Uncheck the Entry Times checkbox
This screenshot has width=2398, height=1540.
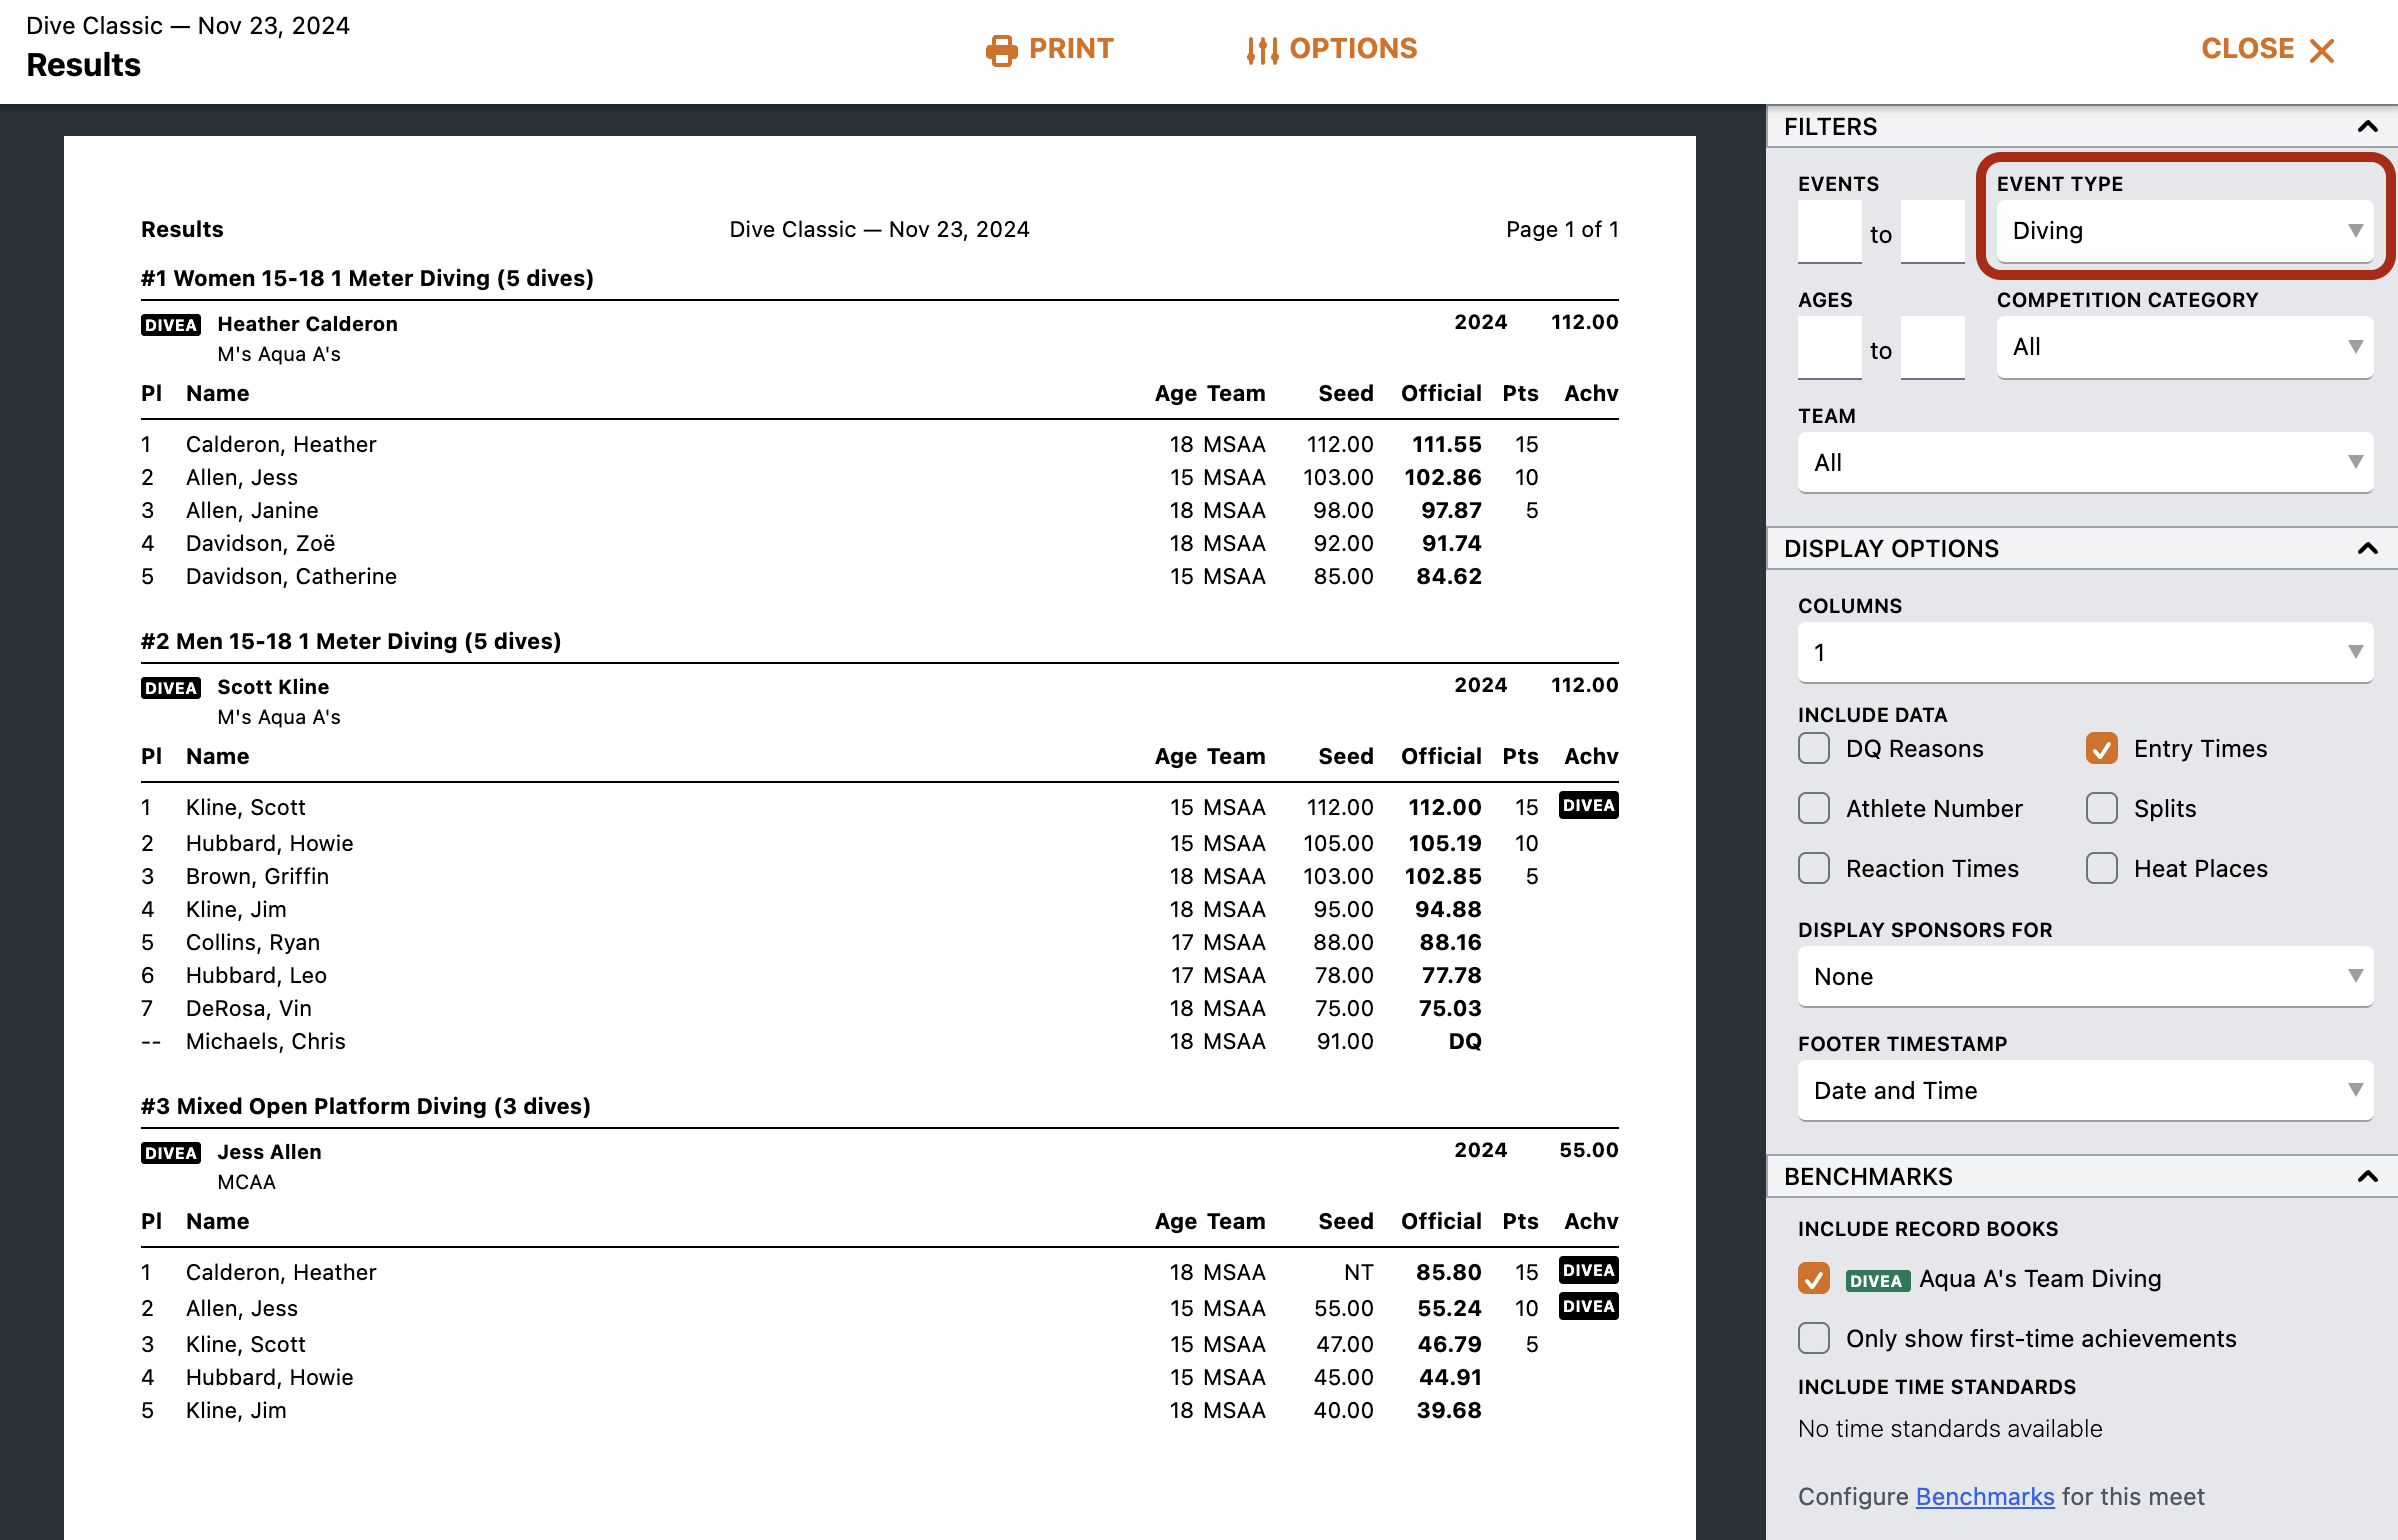pos(2102,749)
